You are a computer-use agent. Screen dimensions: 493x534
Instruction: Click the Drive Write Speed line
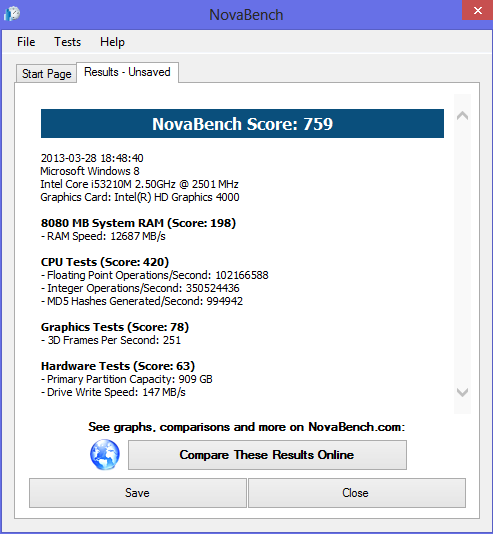(x=113, y=392)
